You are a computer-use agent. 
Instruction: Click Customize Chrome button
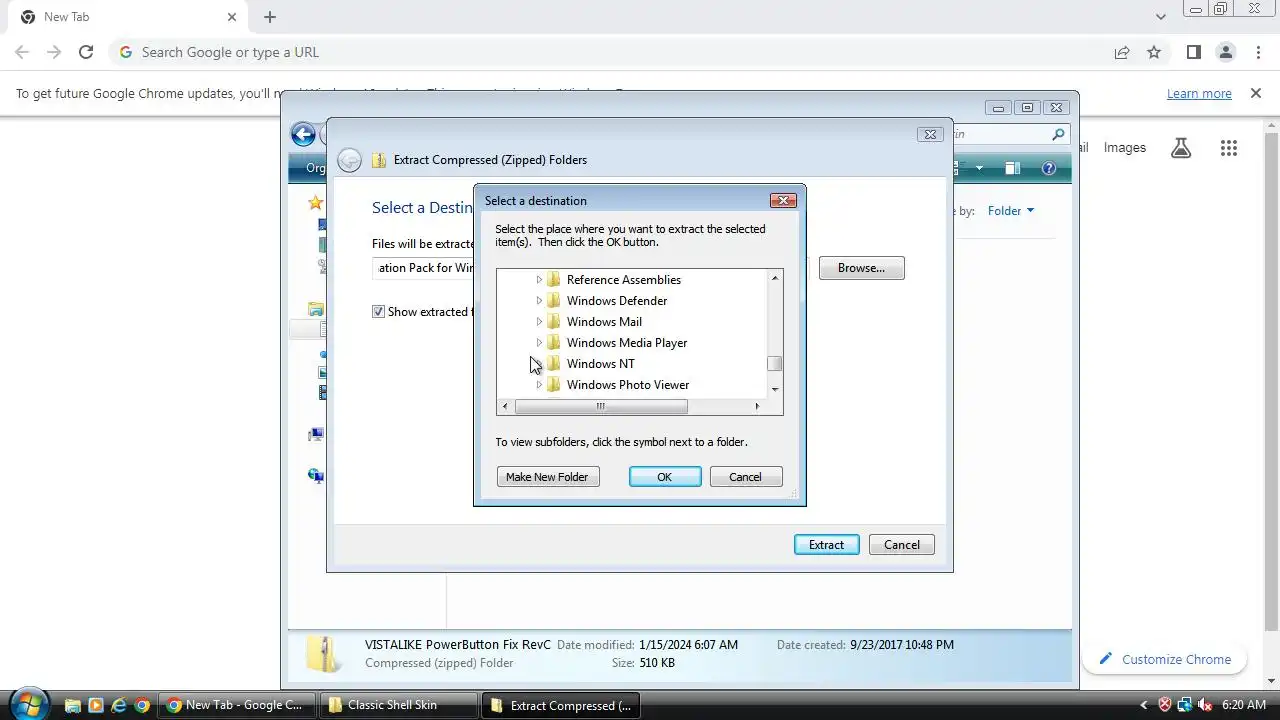coord(1164,659)
